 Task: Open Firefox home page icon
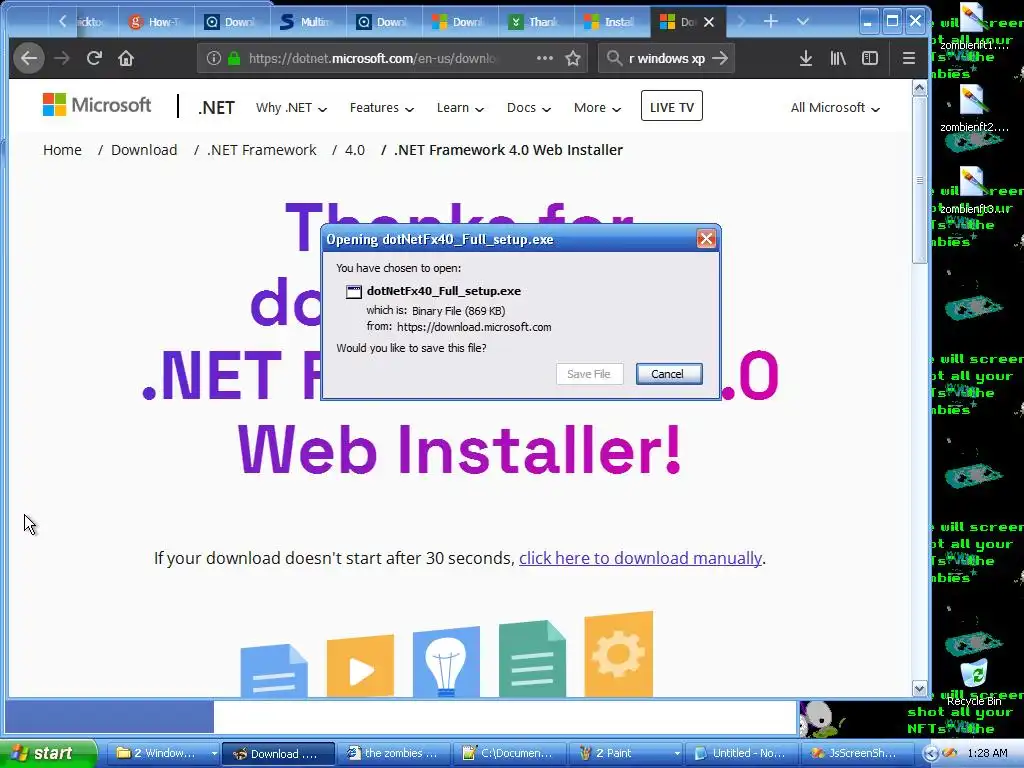point(125,58)
